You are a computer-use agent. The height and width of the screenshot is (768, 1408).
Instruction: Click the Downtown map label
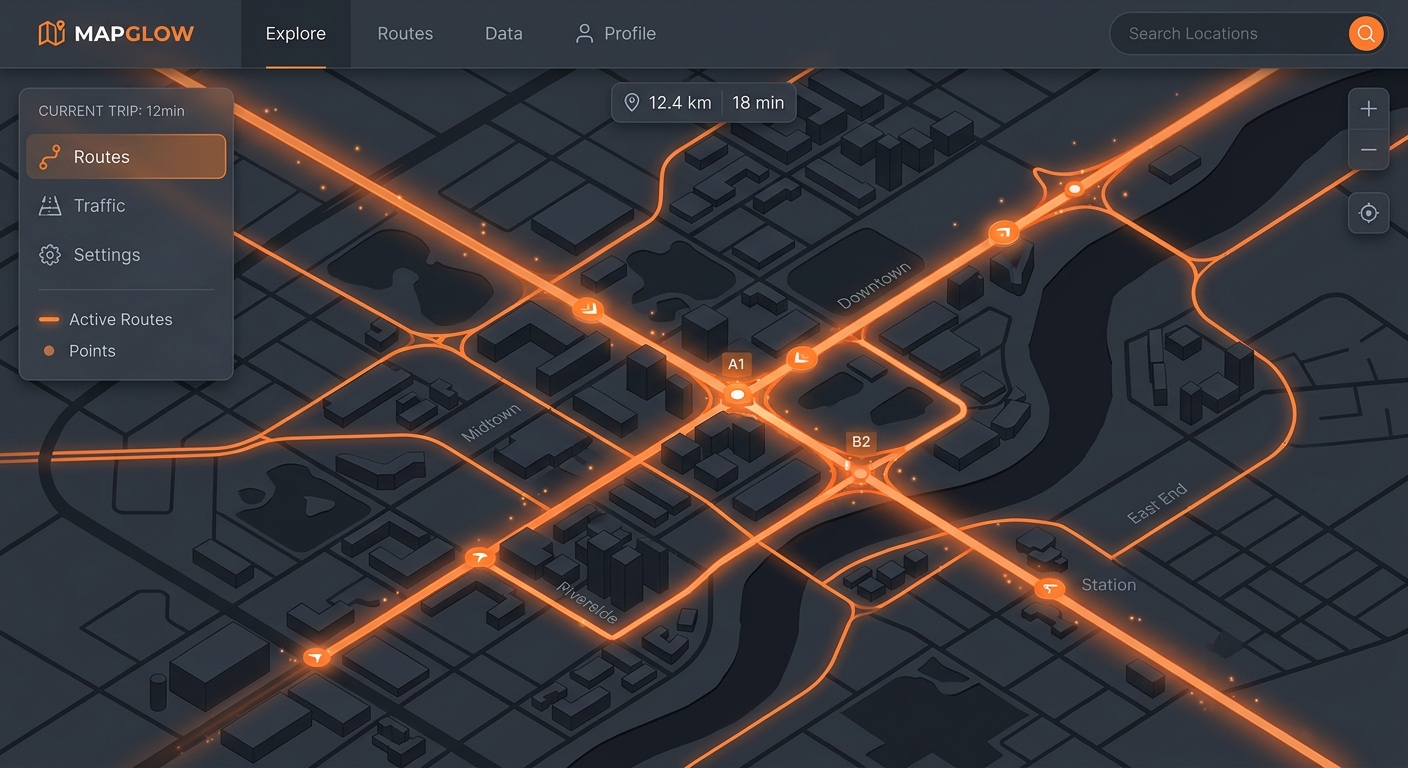(x=875, y=287)
